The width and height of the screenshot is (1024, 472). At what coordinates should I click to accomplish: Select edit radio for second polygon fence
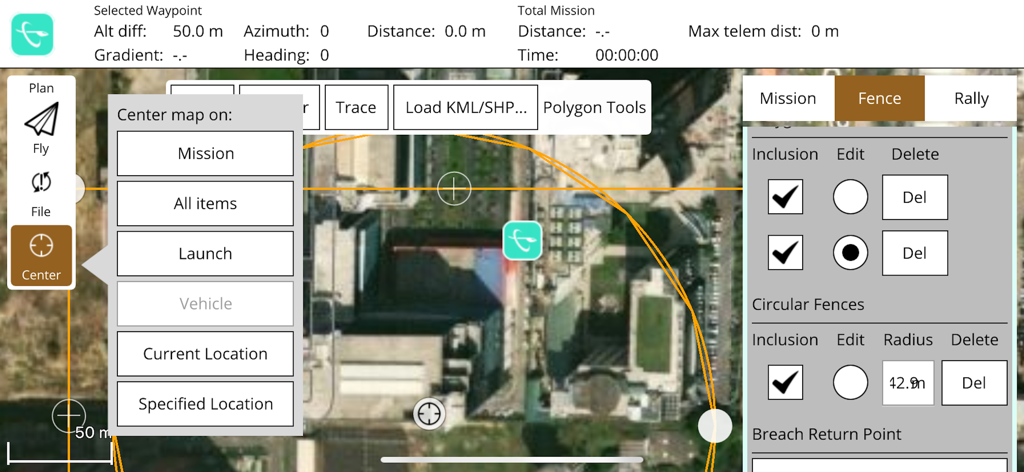(850, 253)
